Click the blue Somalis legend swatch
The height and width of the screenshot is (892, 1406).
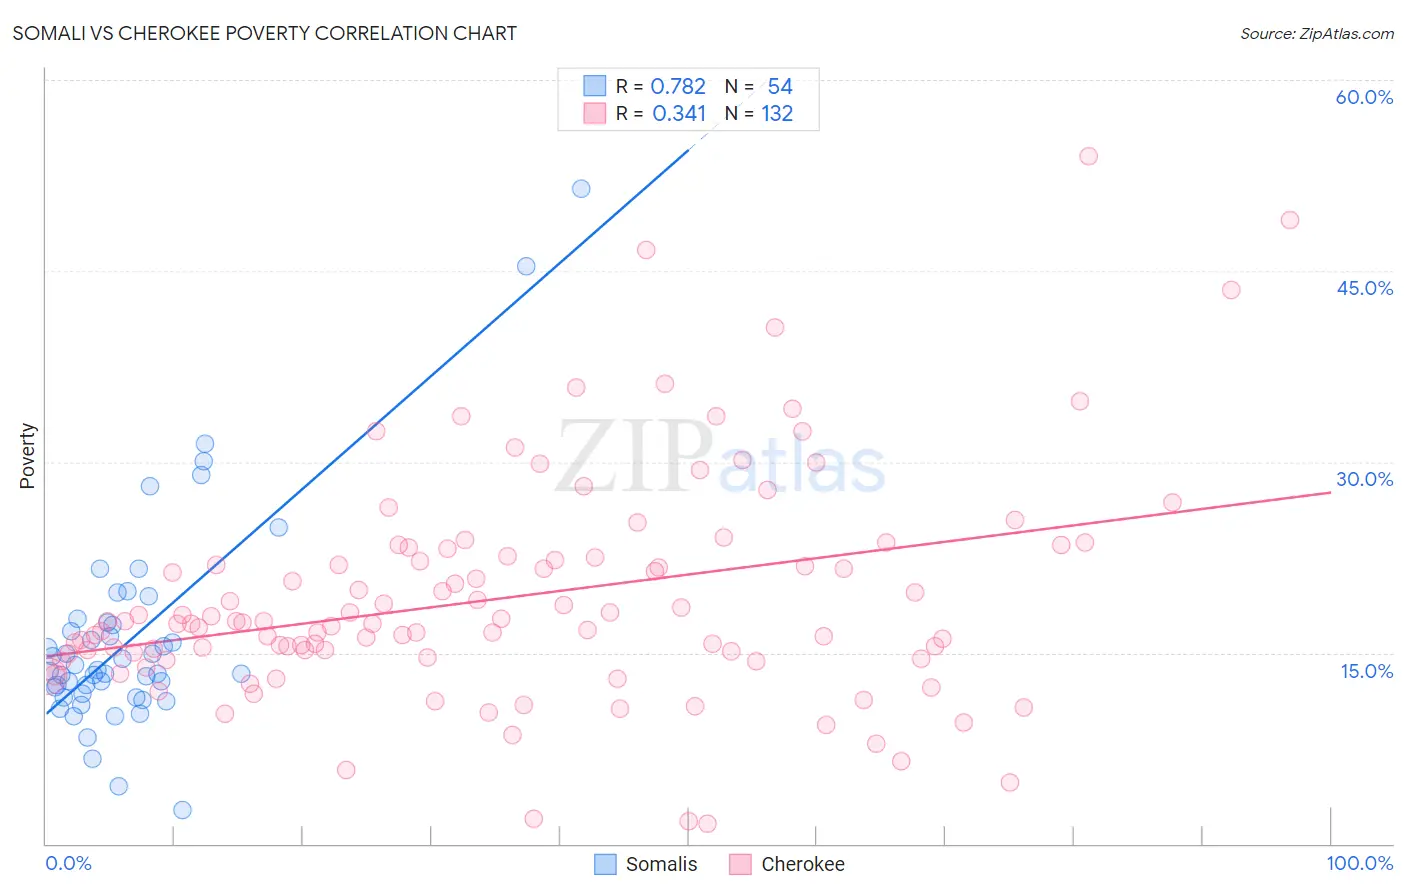click(605, 864)
